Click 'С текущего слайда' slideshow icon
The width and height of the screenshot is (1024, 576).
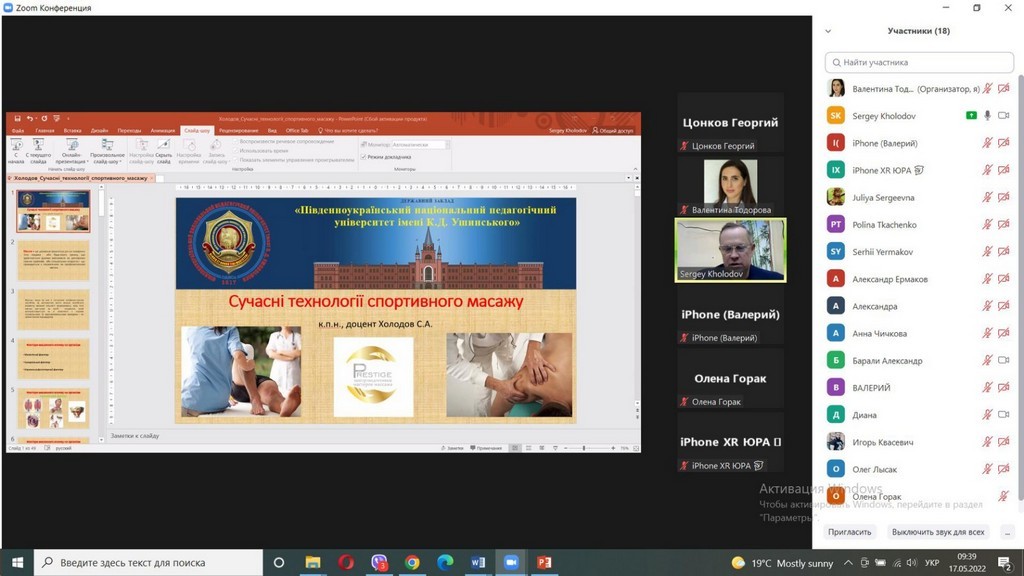(x=39, y=151)
